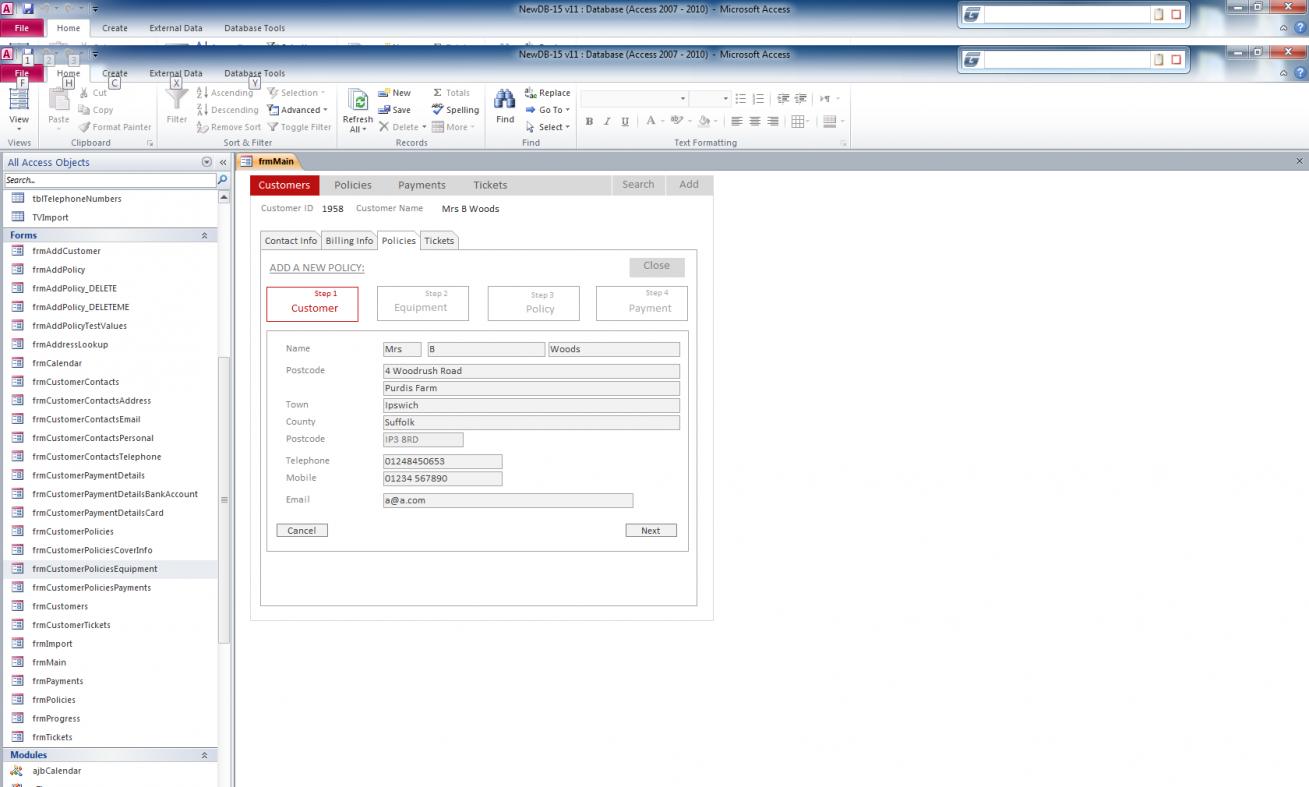Click the numbered list icon in Text Formatting
This screenshot has width=1309, height=787.
coord(759,99)
